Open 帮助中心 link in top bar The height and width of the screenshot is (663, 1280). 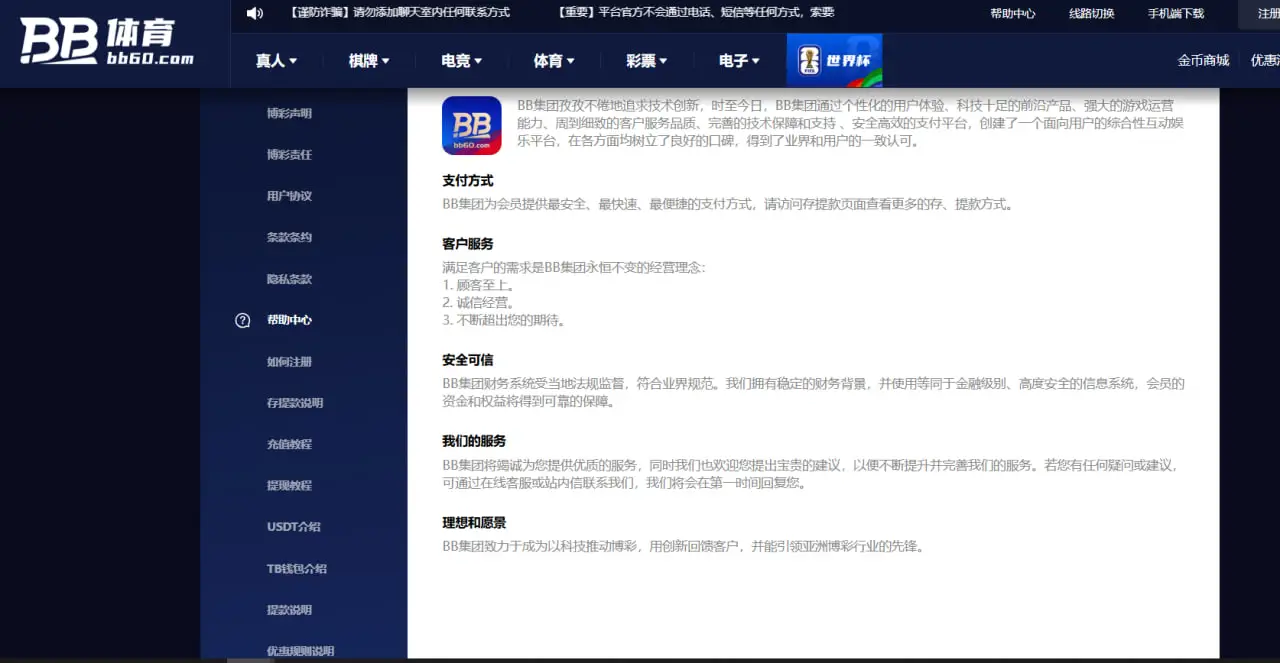tap(1013, 14)
